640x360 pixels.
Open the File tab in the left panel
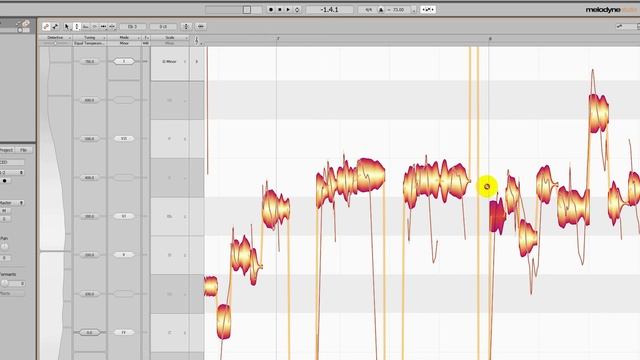tap(24, 150)
